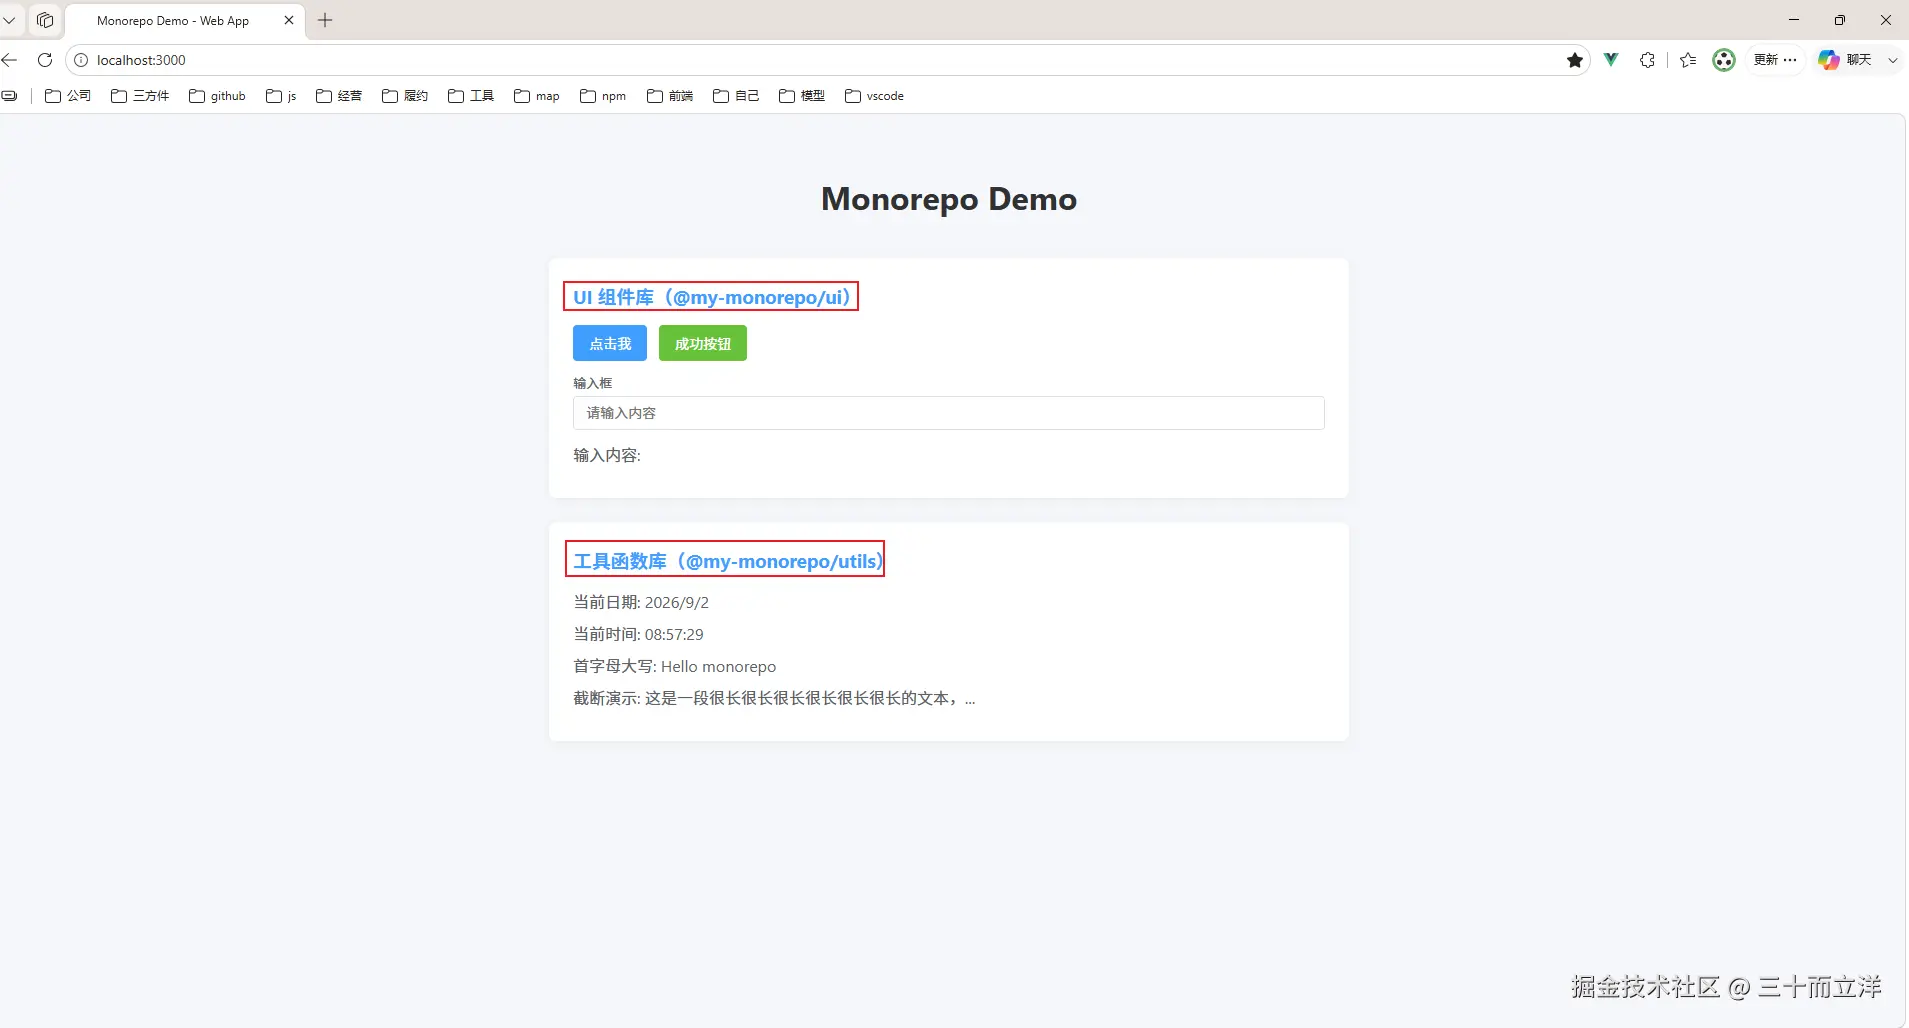The image size is (1909, 1028).
Task: Open the map bookmark folder
Action: [x=537, y=96]
